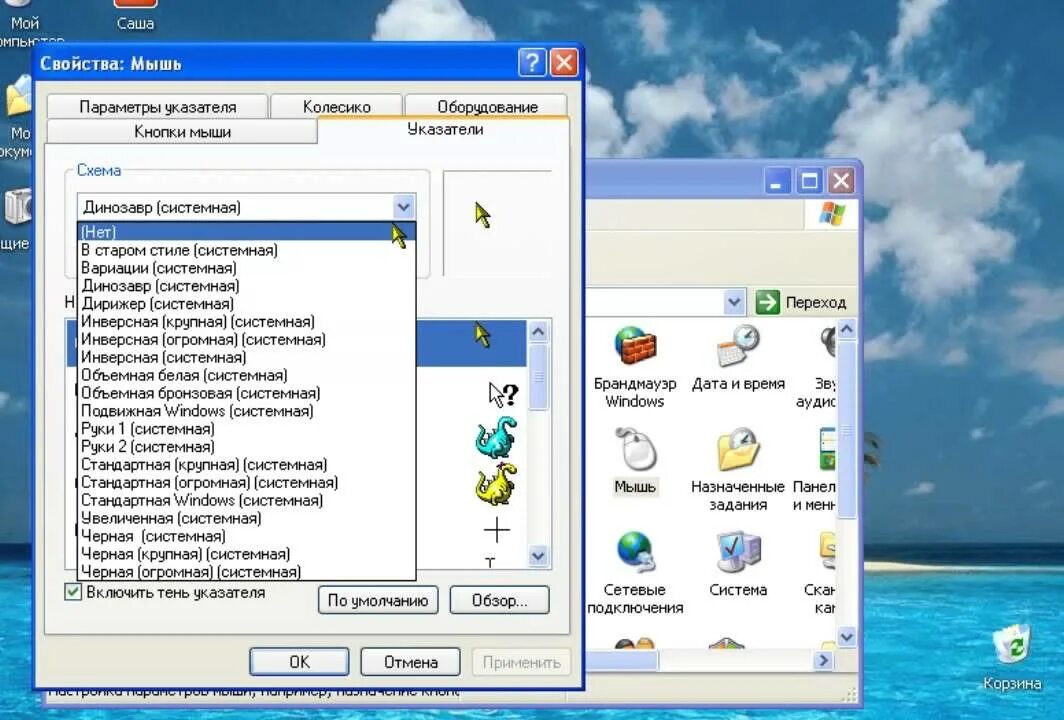Switch to Колесико tab
The image size is (1064, 720).
(337, 107)
